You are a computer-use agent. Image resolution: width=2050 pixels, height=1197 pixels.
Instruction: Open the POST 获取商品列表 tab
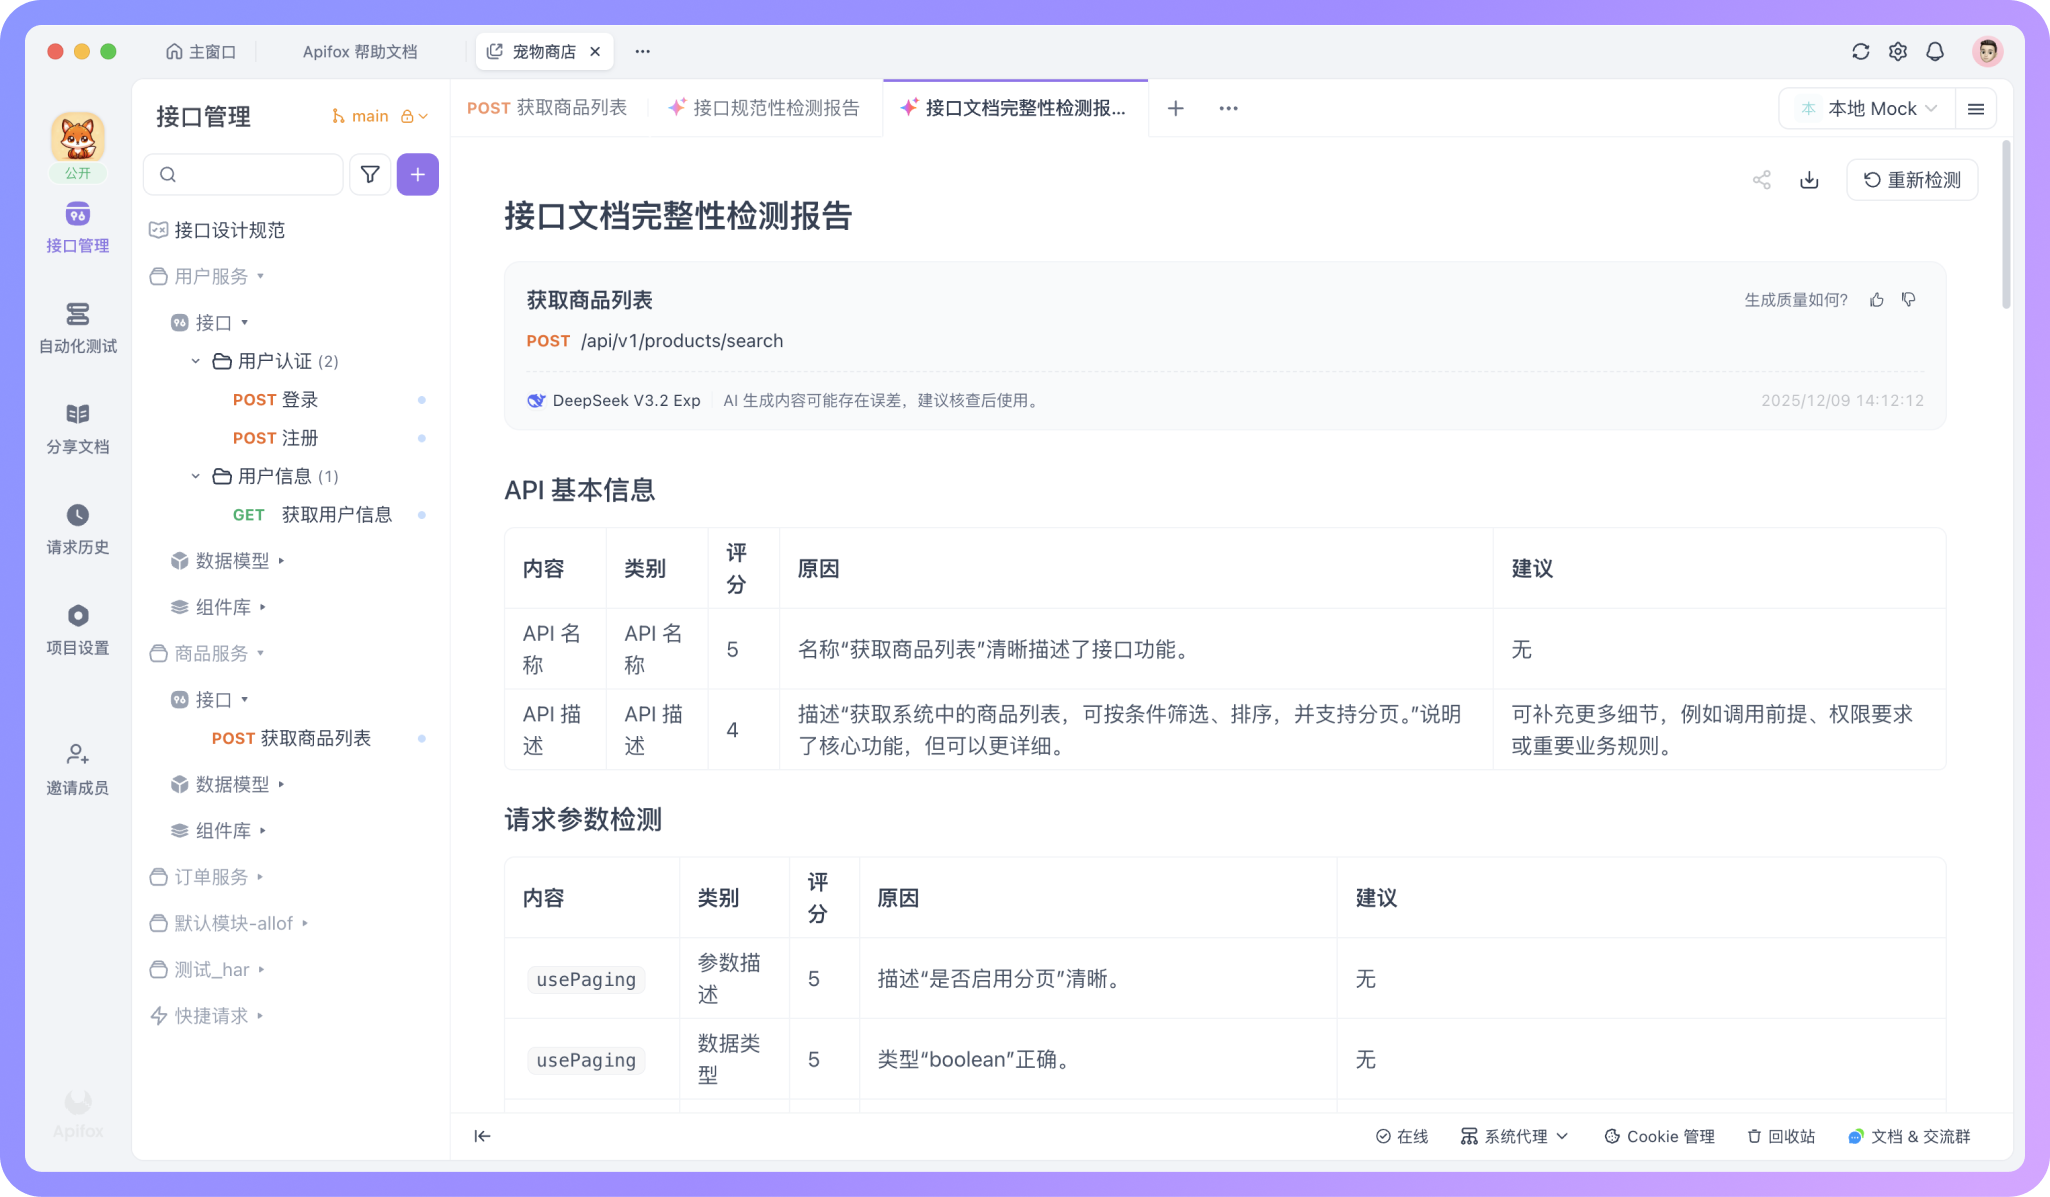(546, 108)
